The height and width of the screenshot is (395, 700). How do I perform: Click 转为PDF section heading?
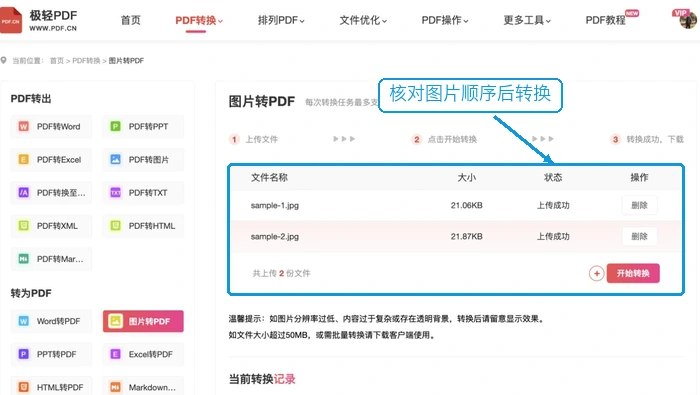31,293
